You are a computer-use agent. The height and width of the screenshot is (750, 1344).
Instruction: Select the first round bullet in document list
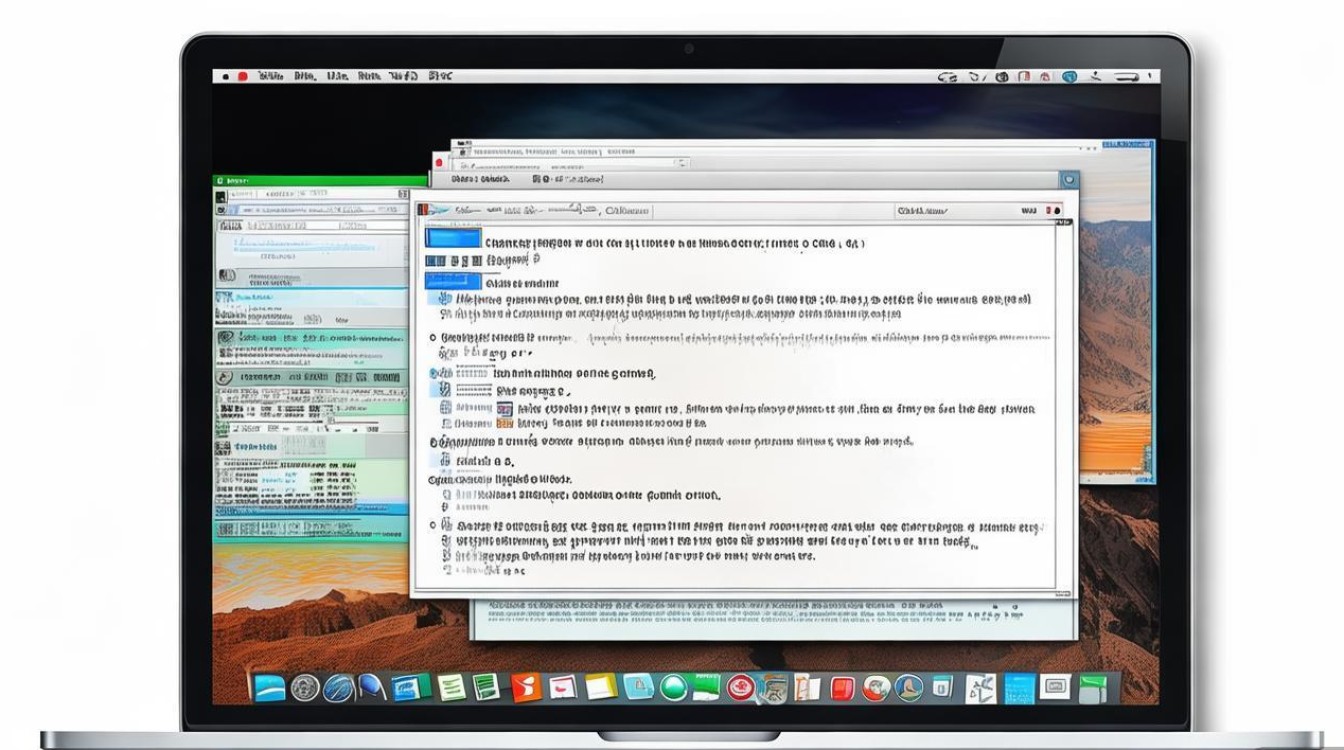433,338
